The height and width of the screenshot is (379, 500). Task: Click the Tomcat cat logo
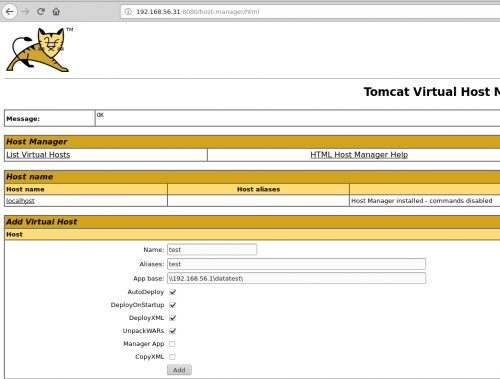point(39,49)
